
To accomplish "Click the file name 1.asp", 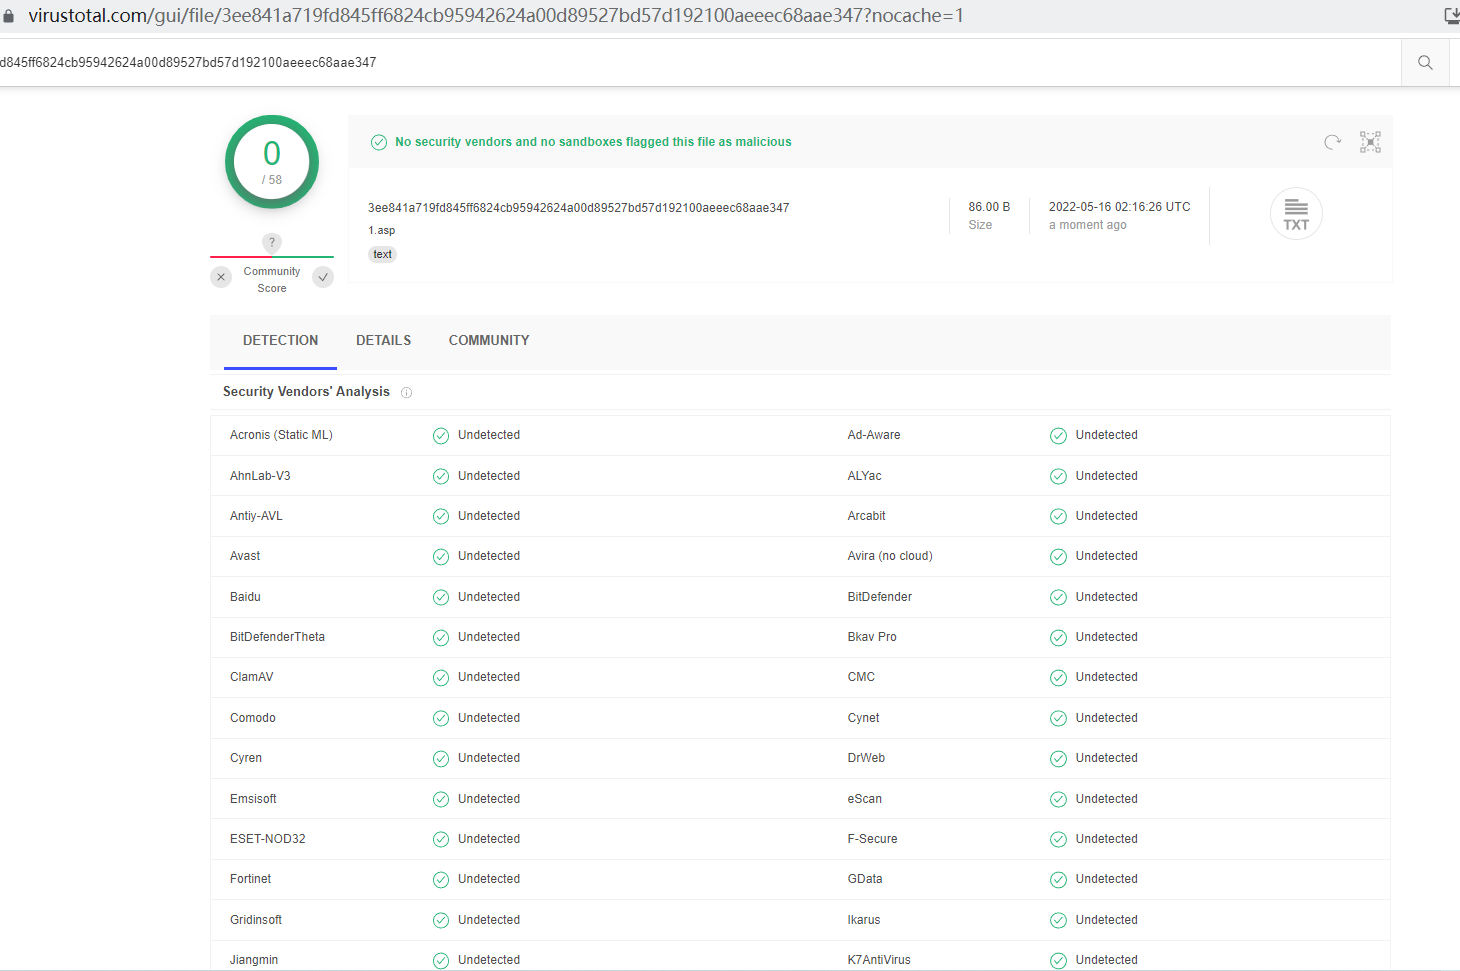I will pyautogui.click(x=381, y=230).
